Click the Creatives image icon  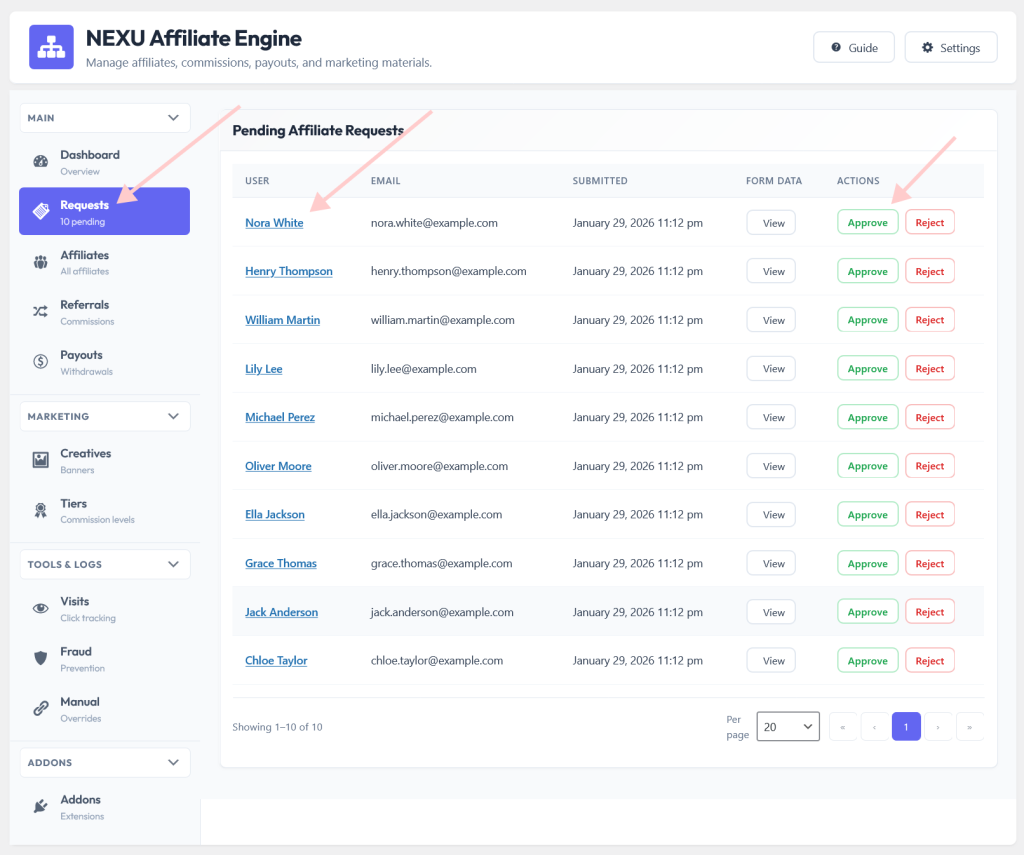click(x=40, y=460)
